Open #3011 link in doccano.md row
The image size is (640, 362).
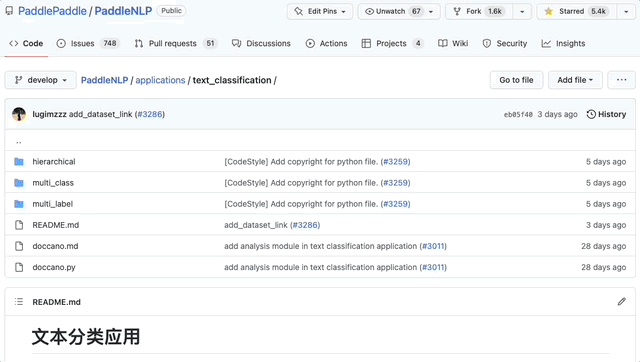tap(433, 246)
